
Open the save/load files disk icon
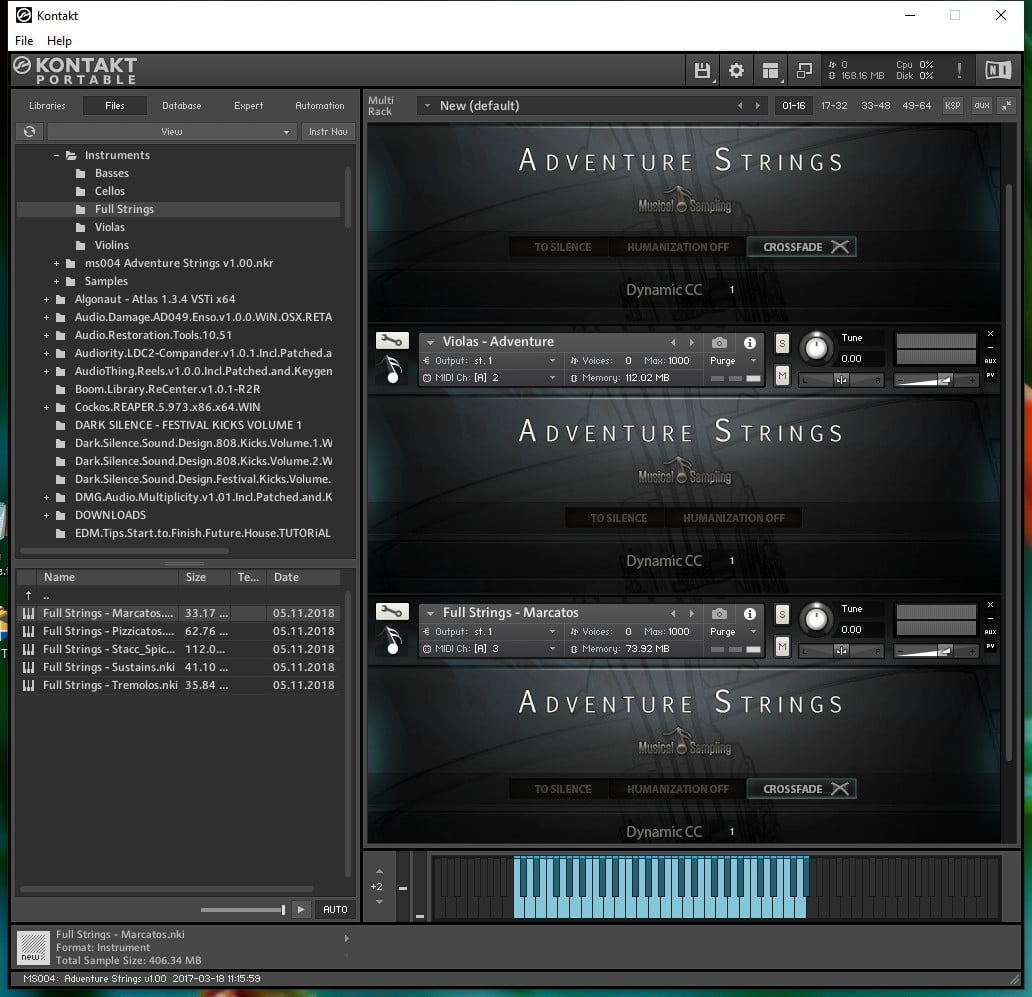[x=702, y=70]
